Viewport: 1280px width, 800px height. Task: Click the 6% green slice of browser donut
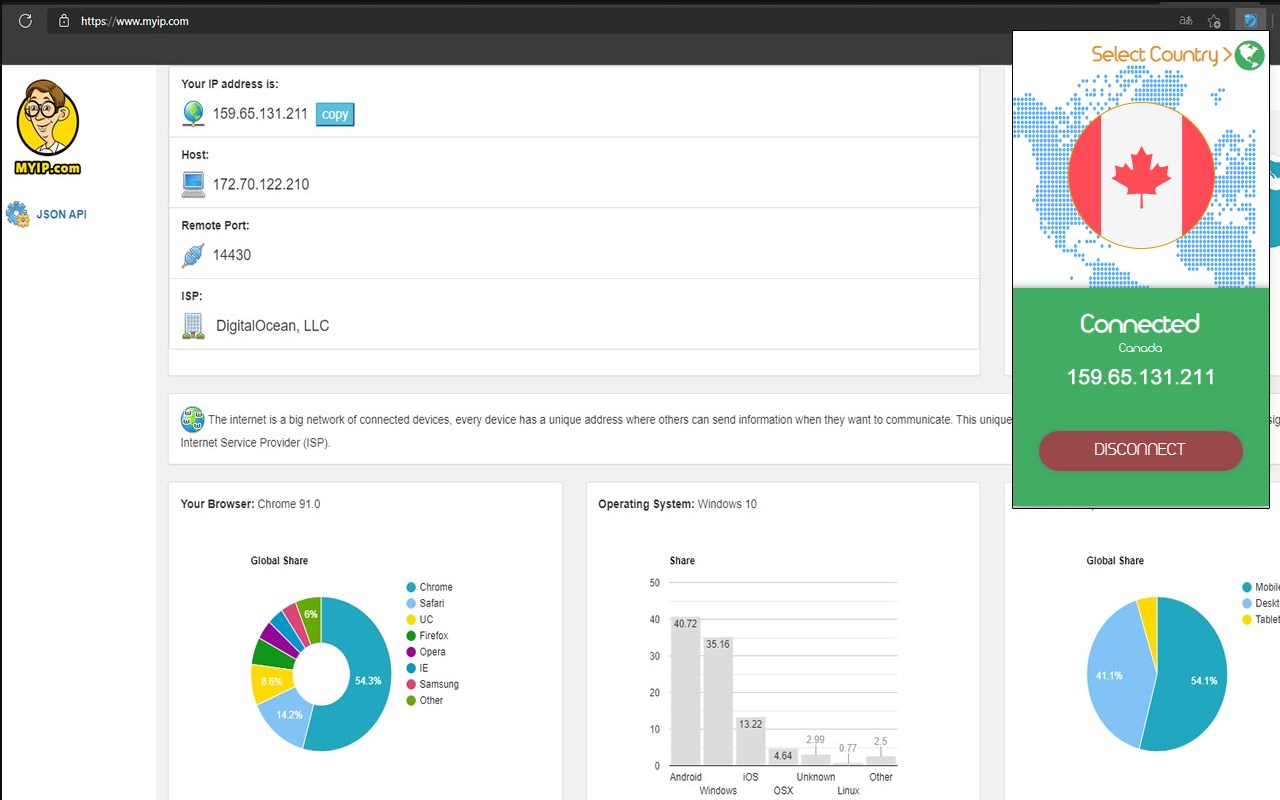click(311, 615)
